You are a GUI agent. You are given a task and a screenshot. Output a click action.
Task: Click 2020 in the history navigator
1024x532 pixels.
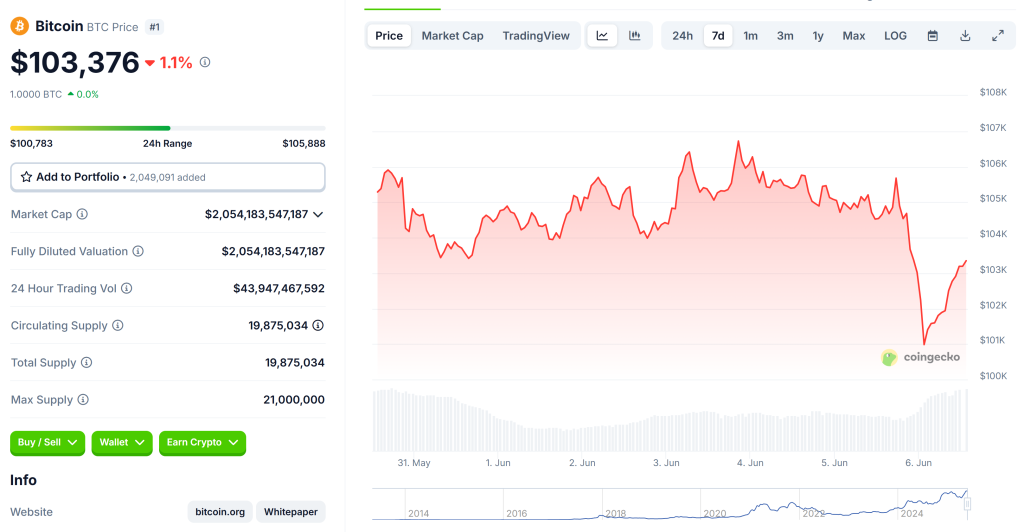pos(714,514)
